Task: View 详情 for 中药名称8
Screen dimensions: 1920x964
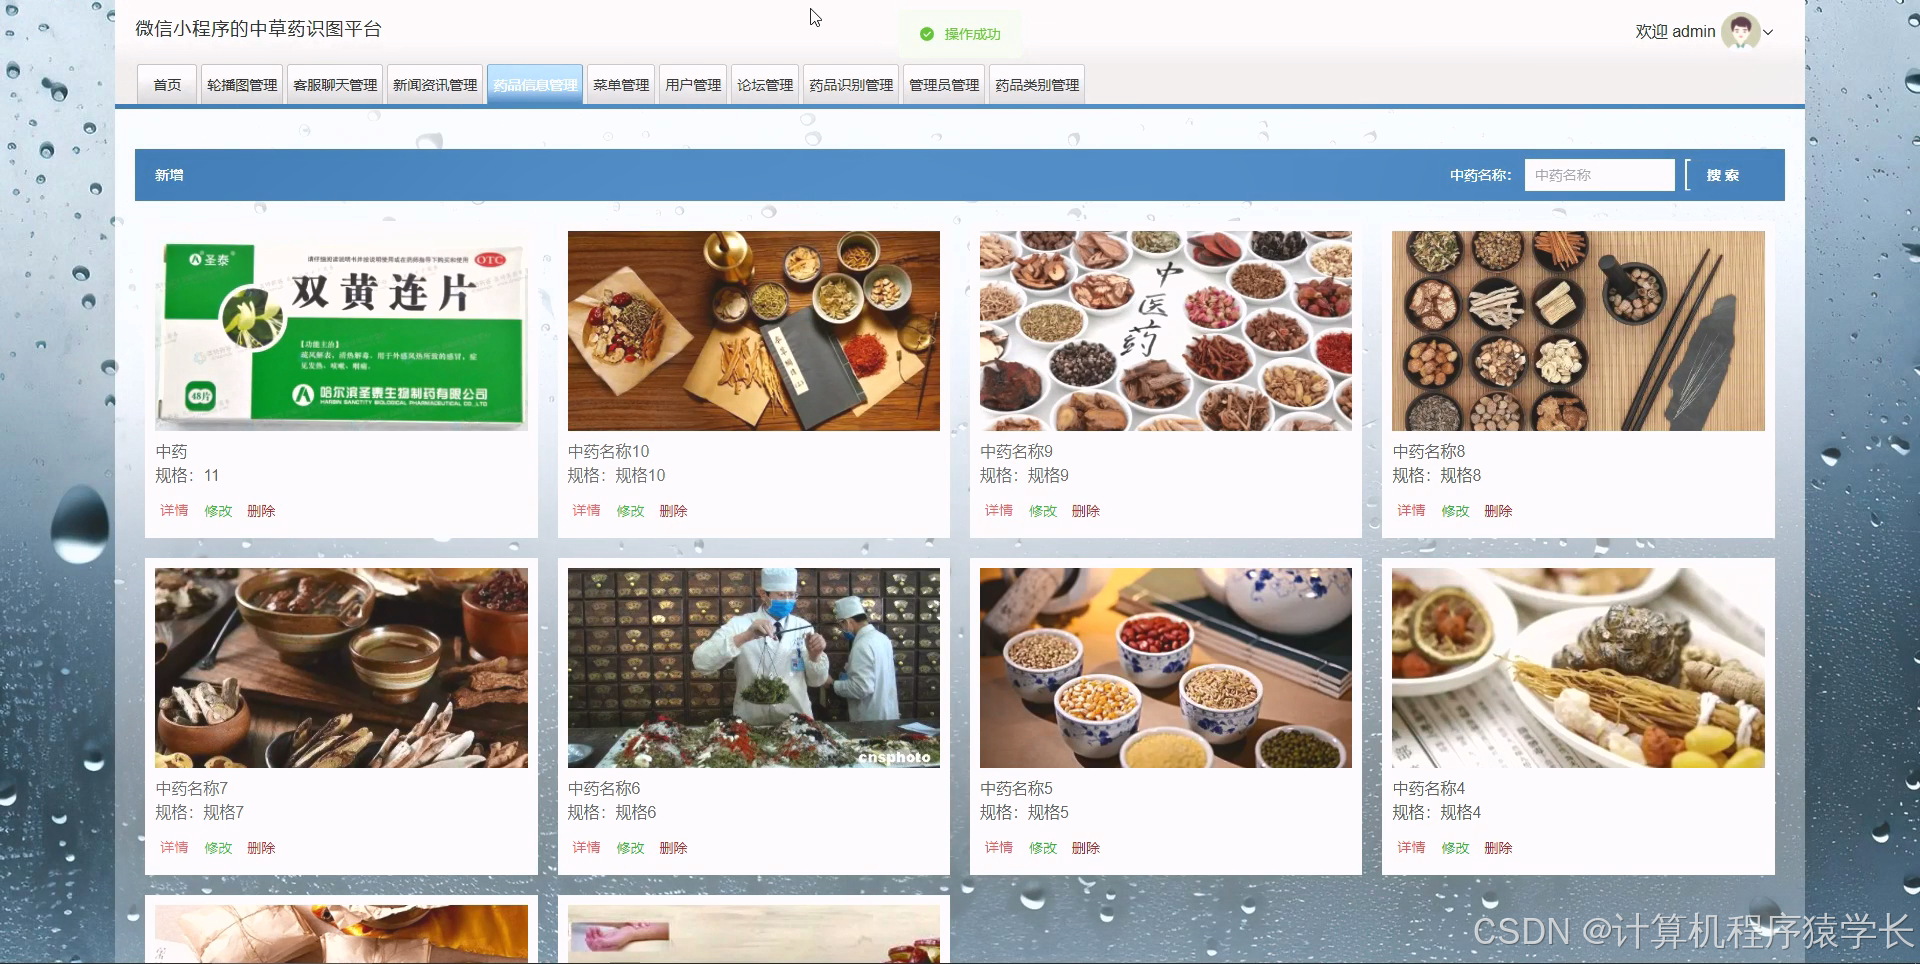Action: (x=1411, y=511)
